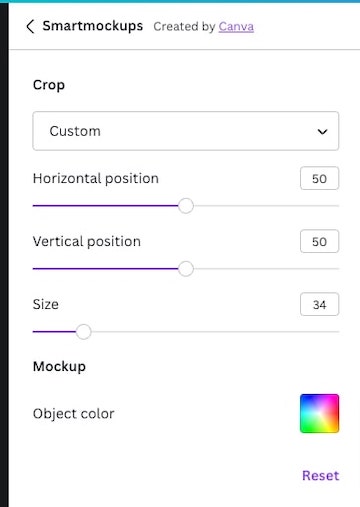Click the Reset button
Image resolution: width=360 pixels, height=507 pixels.
pyautogui.click(x=320, y=476)
